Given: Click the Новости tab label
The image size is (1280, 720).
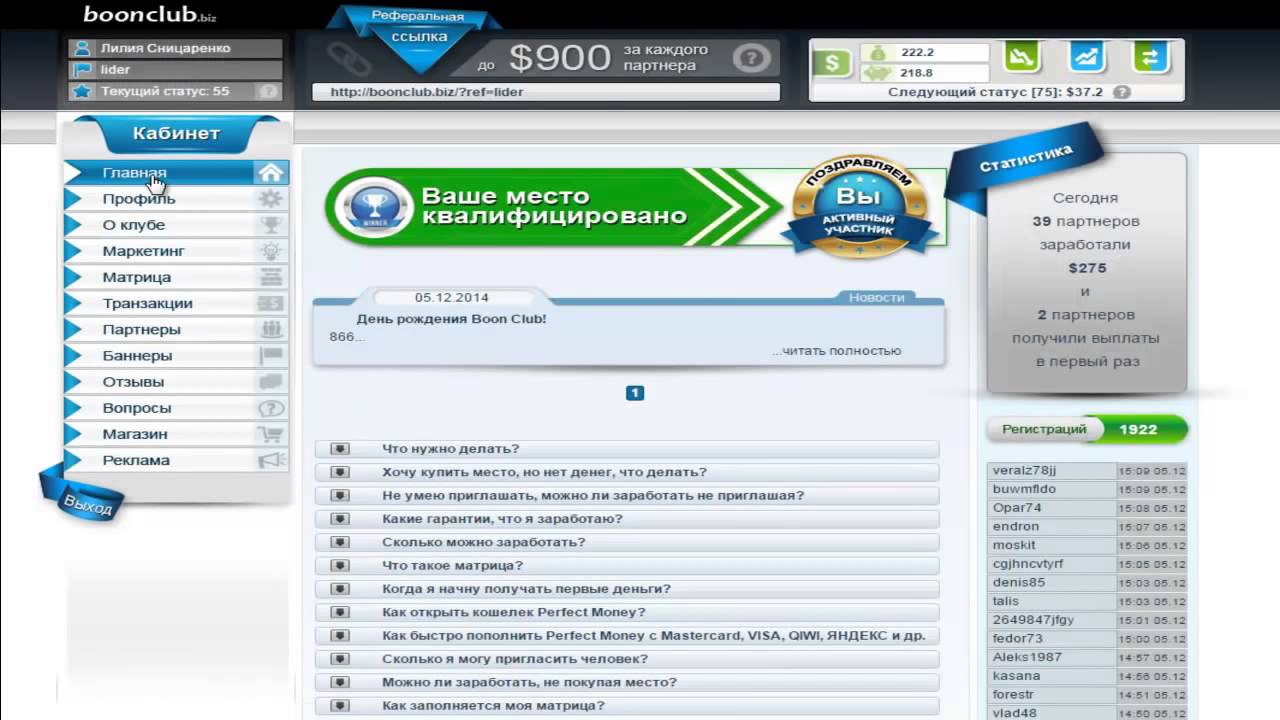Looking at the screenshot, I should tap(876, 297).
